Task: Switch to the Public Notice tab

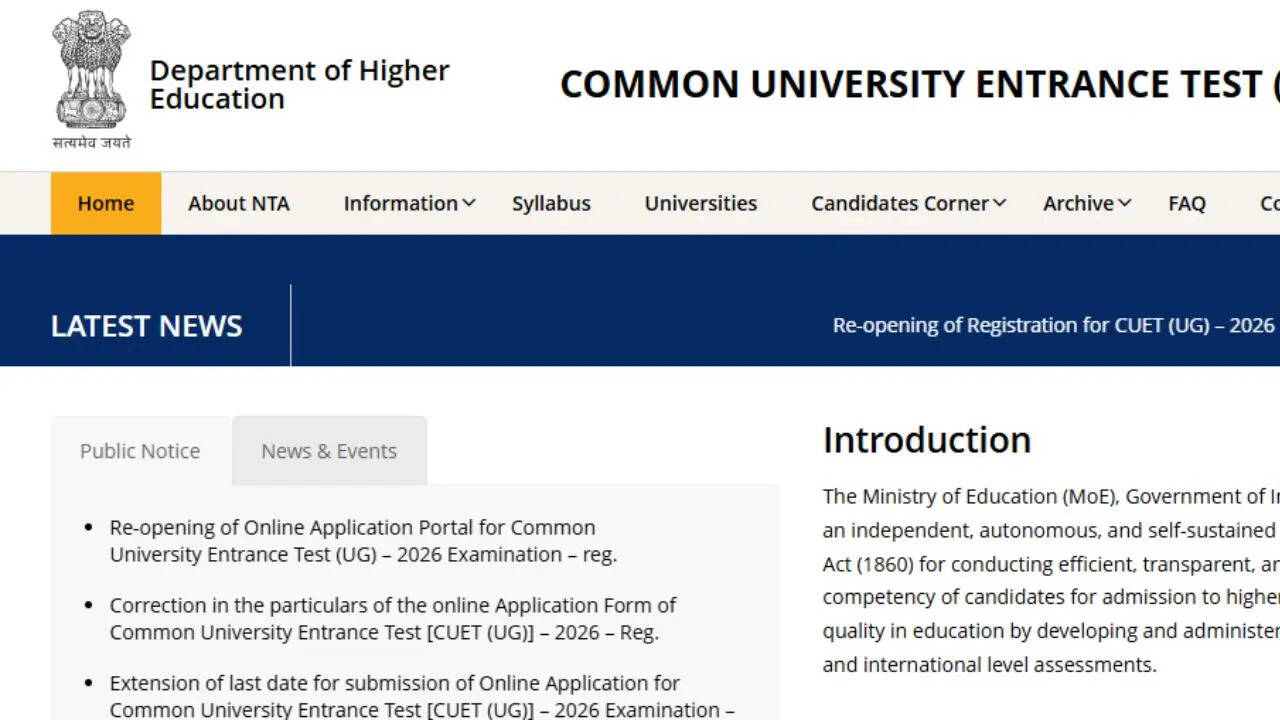Action: pos(140,451)
